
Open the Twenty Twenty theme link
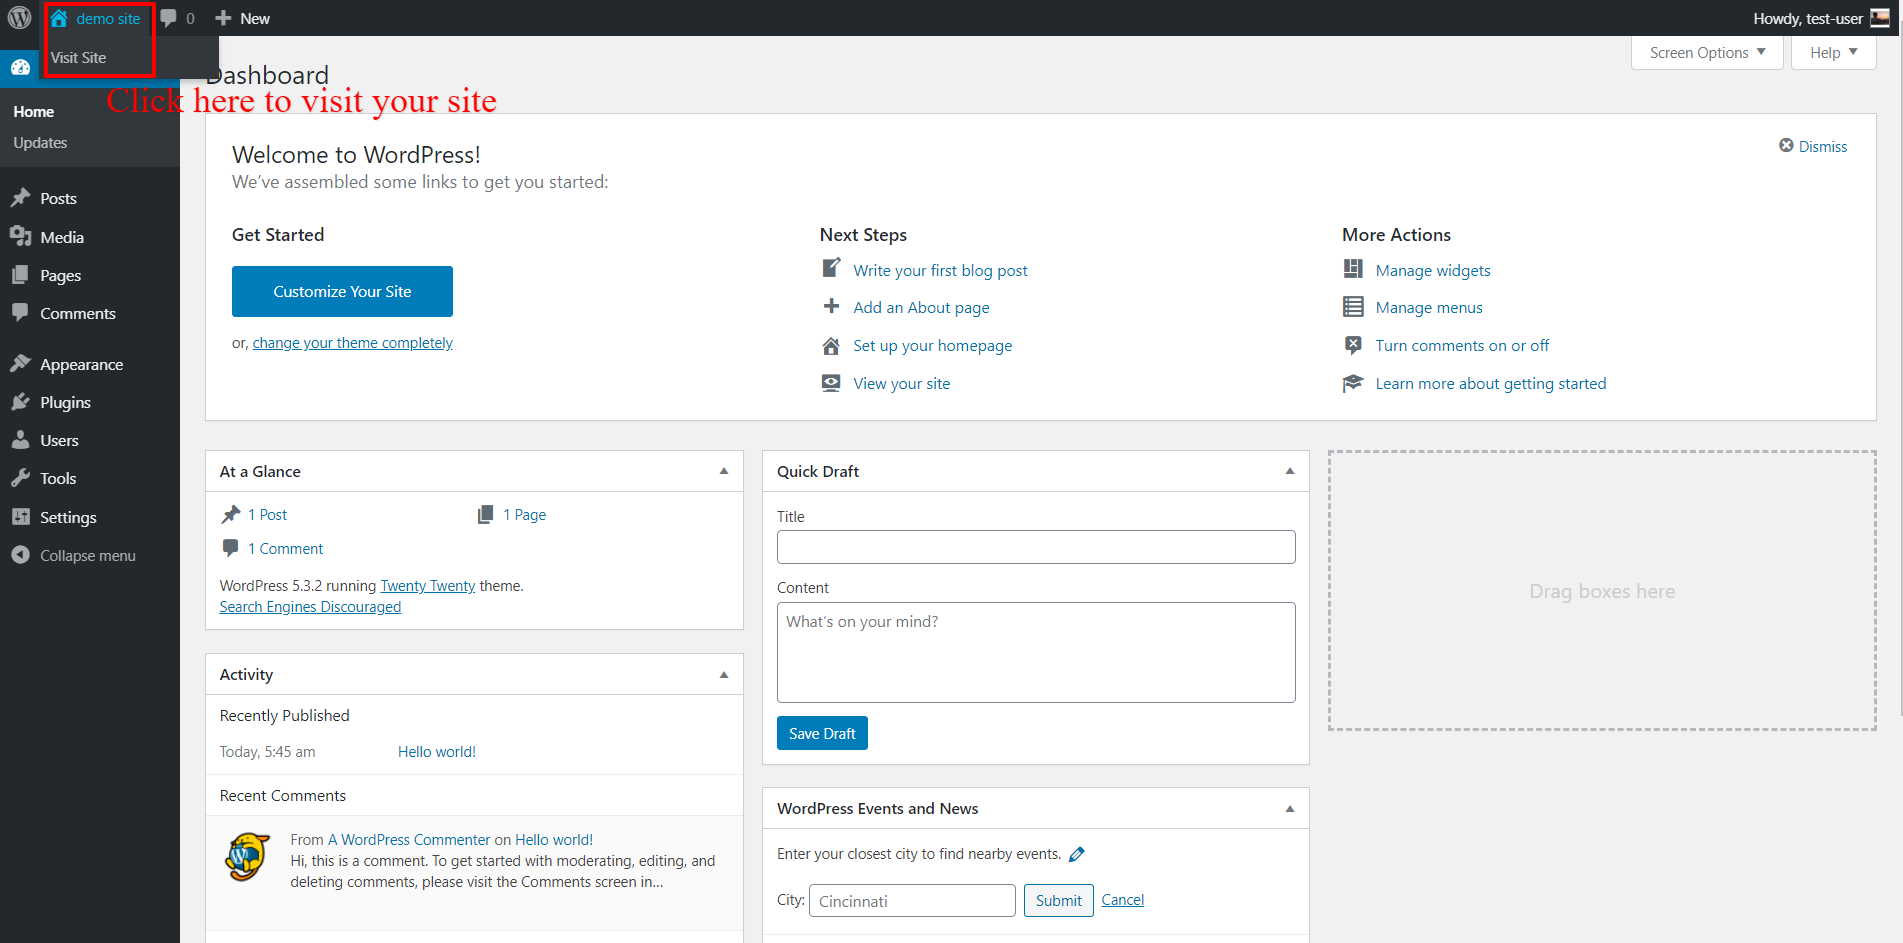coord(427,586)
